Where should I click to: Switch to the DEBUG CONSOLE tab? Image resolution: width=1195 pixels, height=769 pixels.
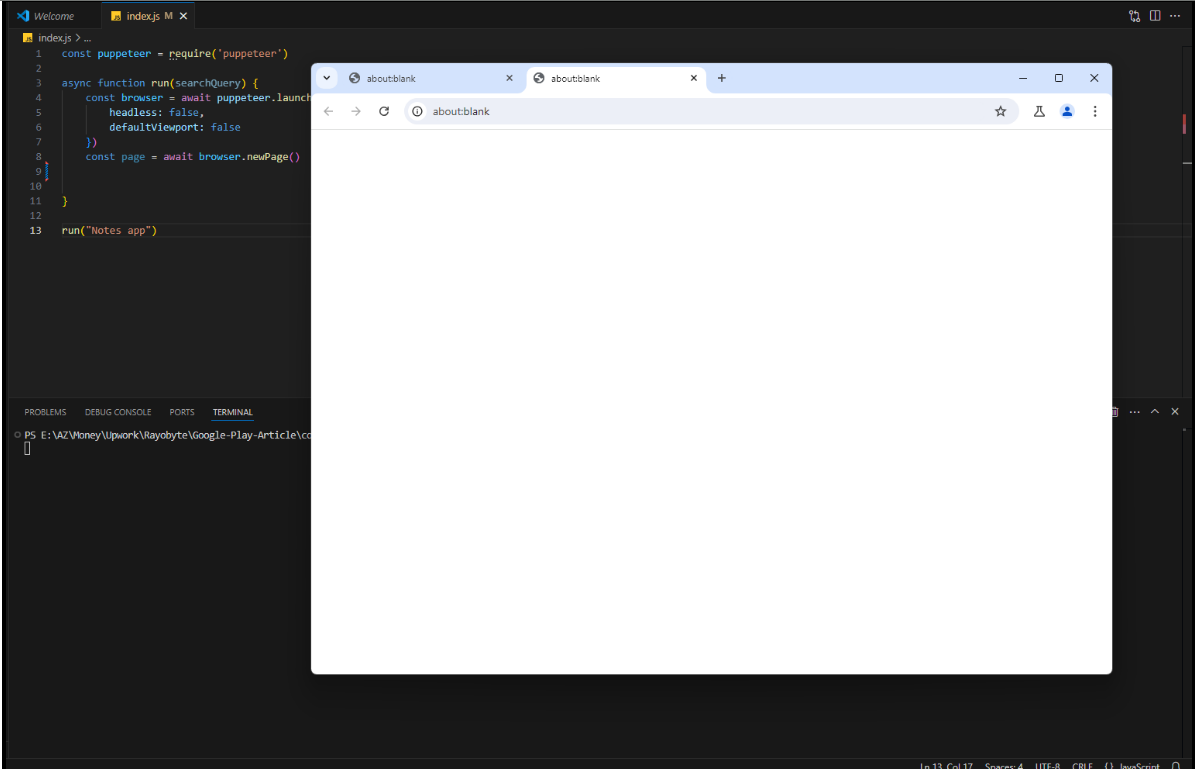pyautogui.click(x=118, y=412)
